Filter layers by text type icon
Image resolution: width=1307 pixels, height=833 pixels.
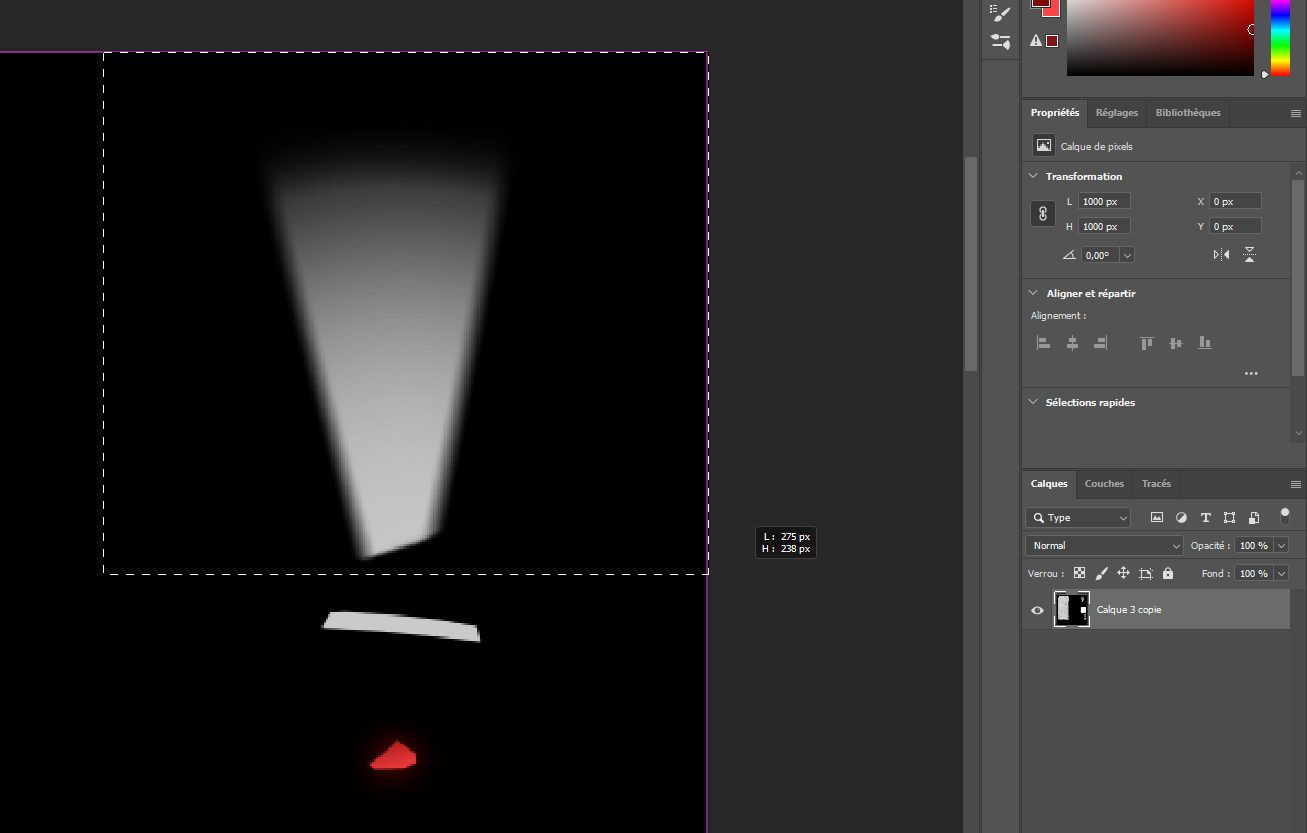tap(1205, 518)
